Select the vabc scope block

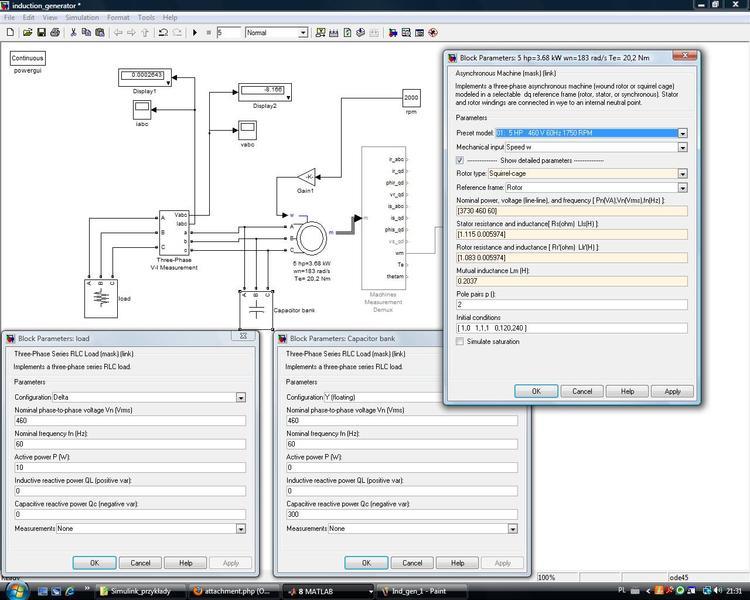point(247,129)
